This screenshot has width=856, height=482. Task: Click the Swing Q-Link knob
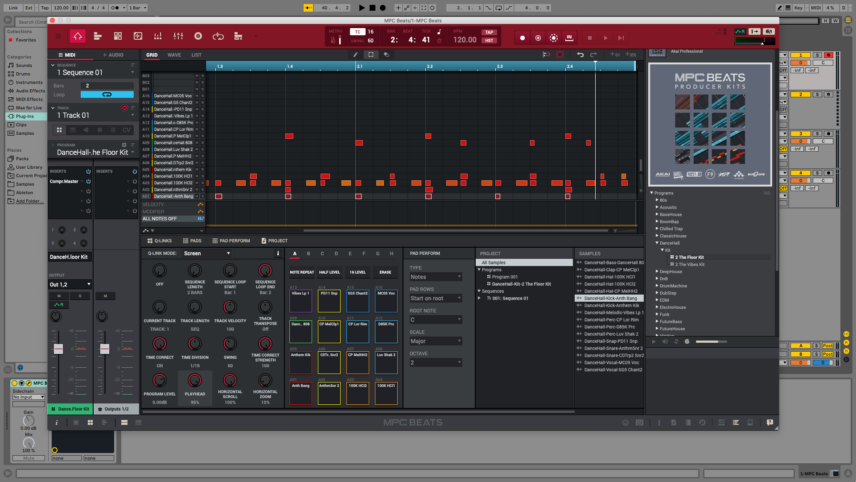pyautogui.click(x=230, y=344)
